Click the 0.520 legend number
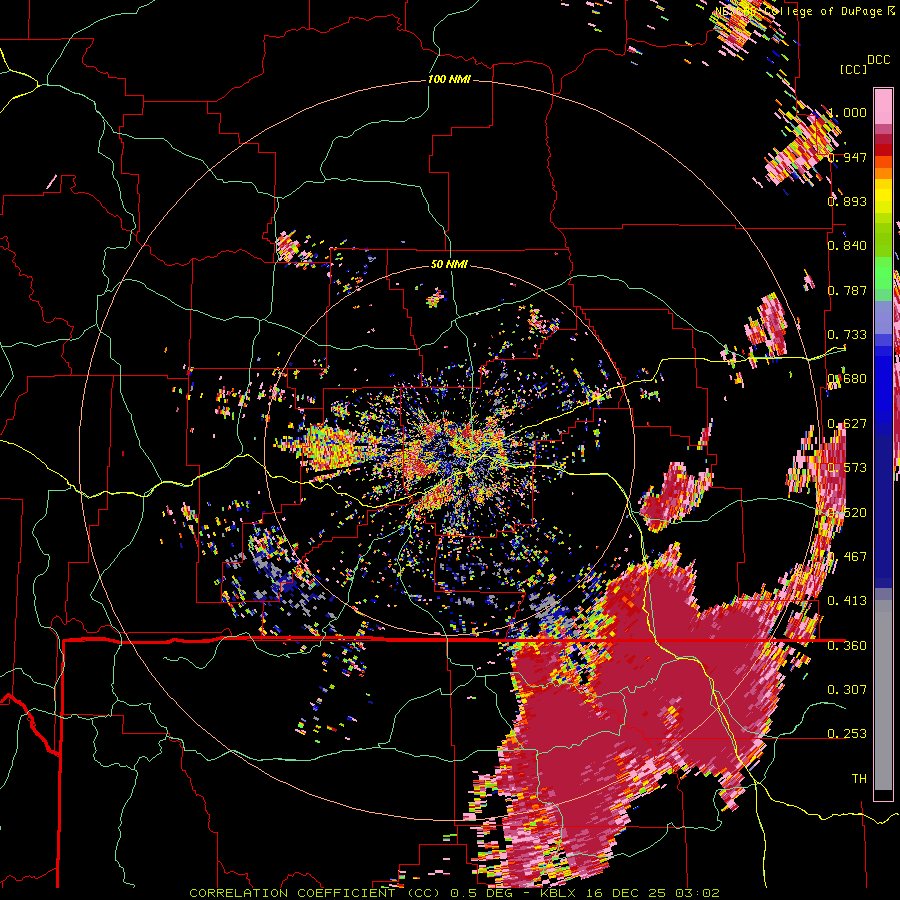This screenshot has width=900, height=900. coord(847,512)
